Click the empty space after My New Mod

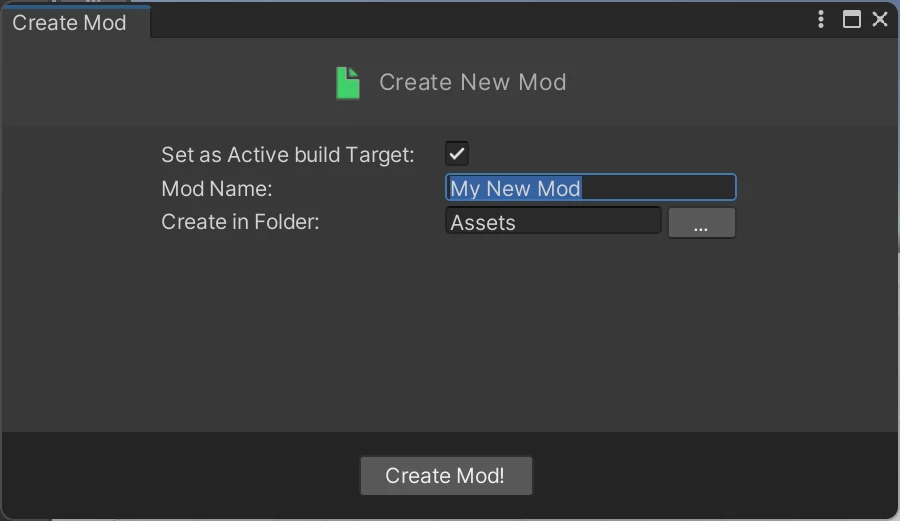coord(658,188)
